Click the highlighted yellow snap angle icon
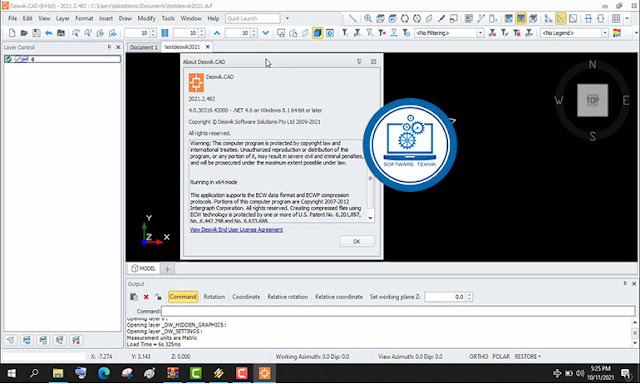The width and height of the screenshot is (640, 384). point(560,18)
